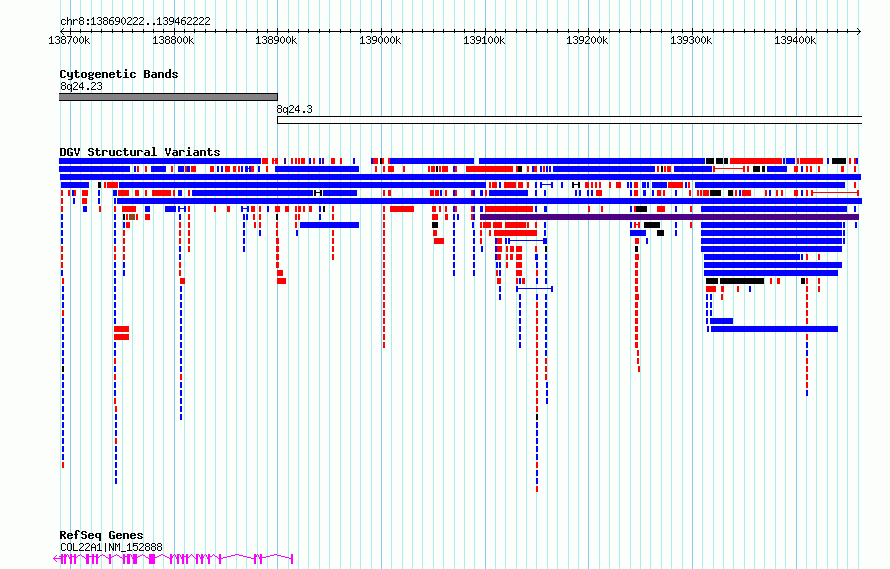Click the 138900k ruler tick label
Viewport: 890px width, 569px height.
(276, 40)
